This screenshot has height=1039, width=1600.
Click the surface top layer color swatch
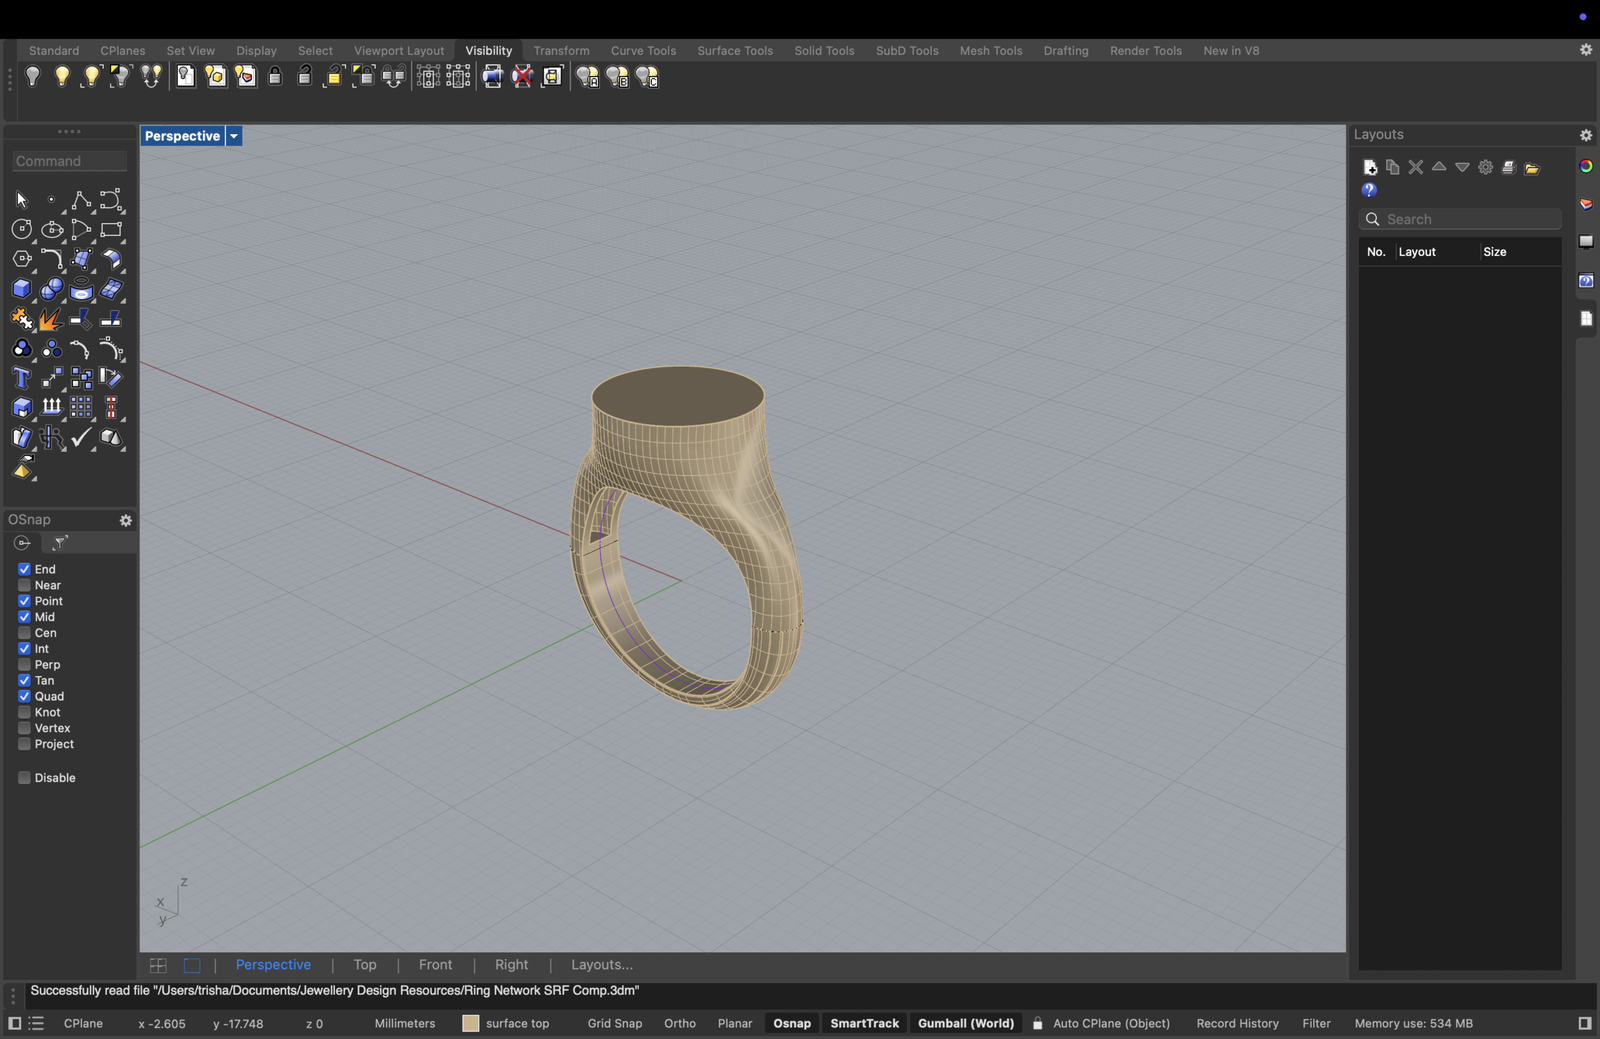coord(471,1023)
